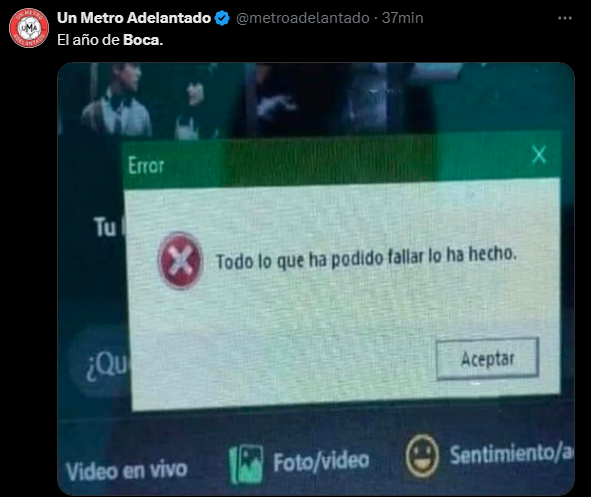Open the @metroadelantado handle link

coord(303,18)
